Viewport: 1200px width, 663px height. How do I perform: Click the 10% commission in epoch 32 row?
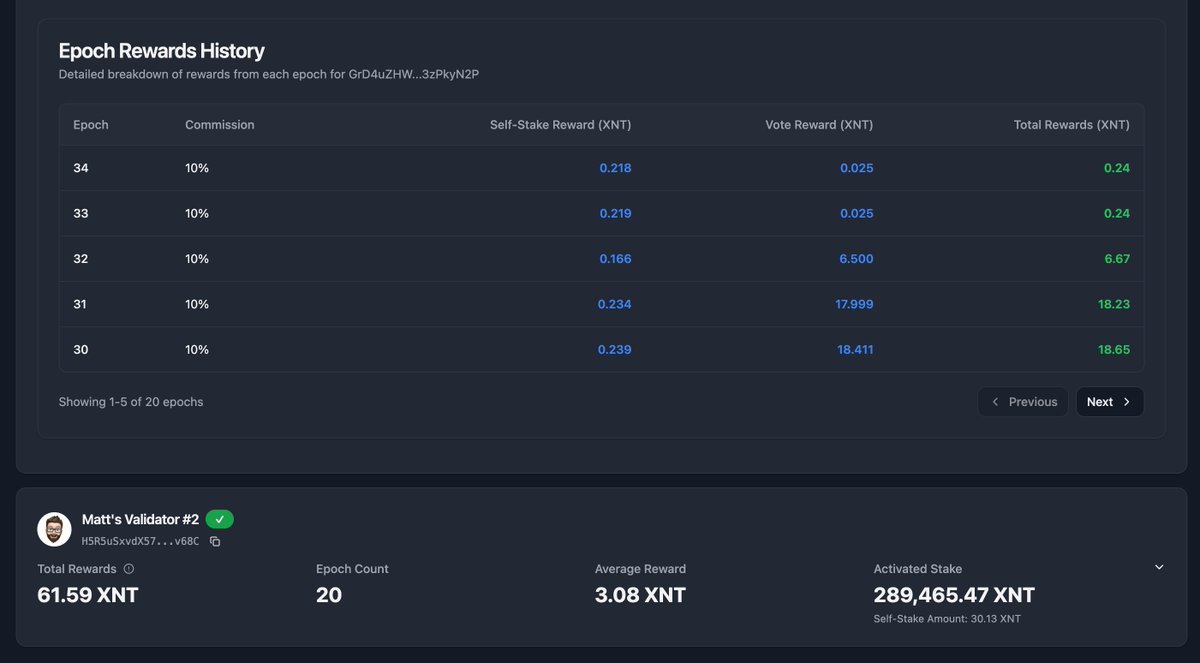coord(197,259)
